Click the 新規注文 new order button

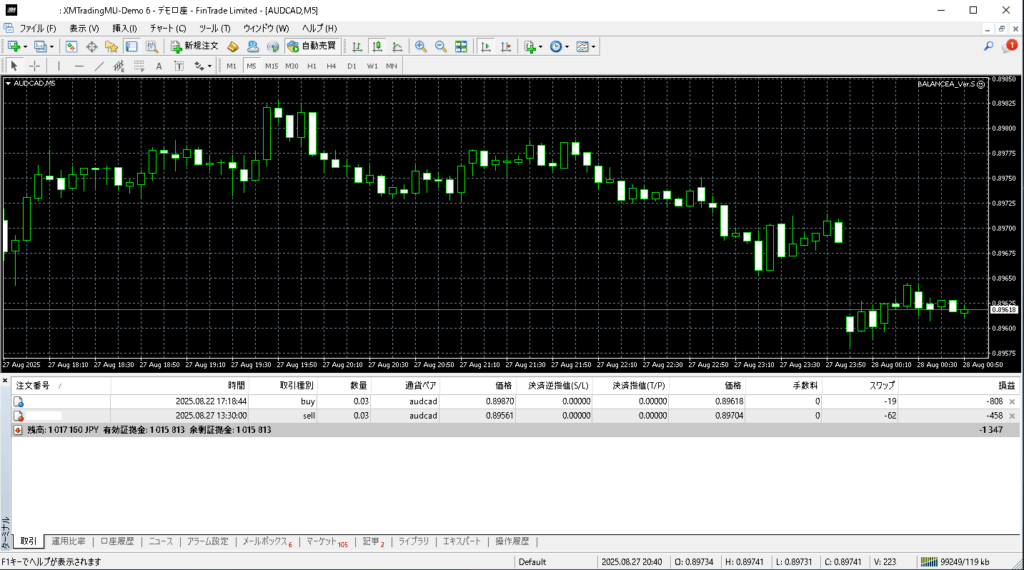(195, 46)
